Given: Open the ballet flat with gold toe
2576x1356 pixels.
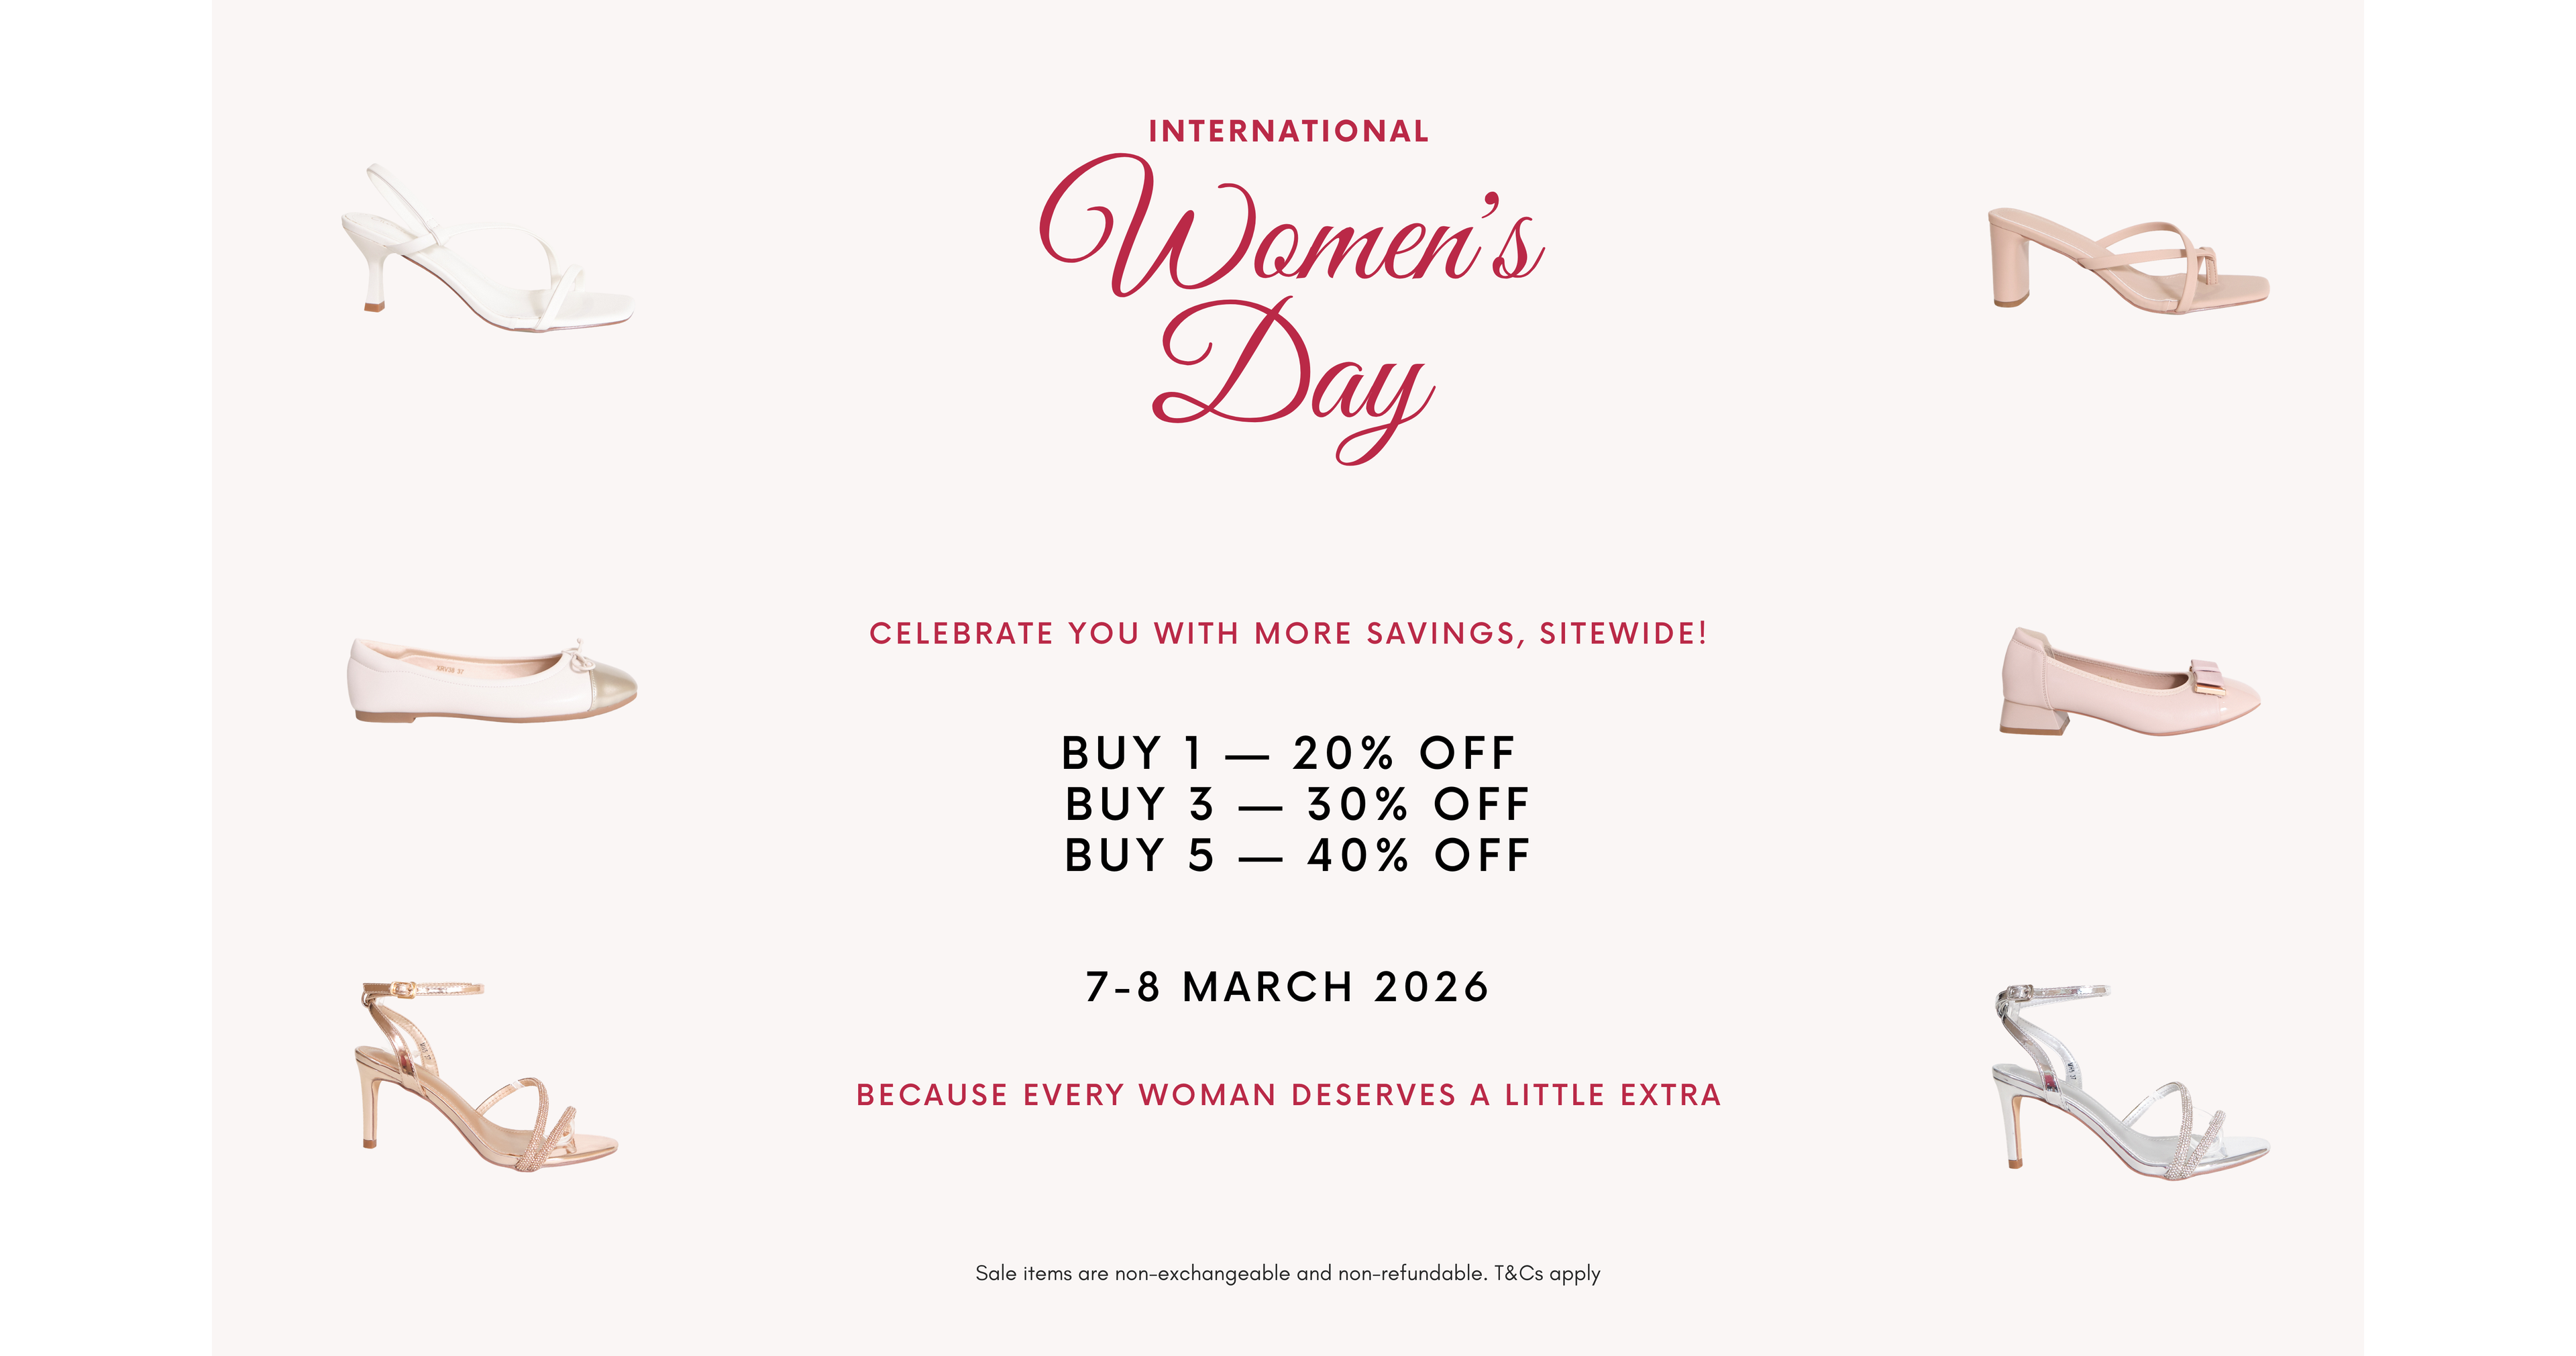Looking at the screenshot, I should click(490, 682).
